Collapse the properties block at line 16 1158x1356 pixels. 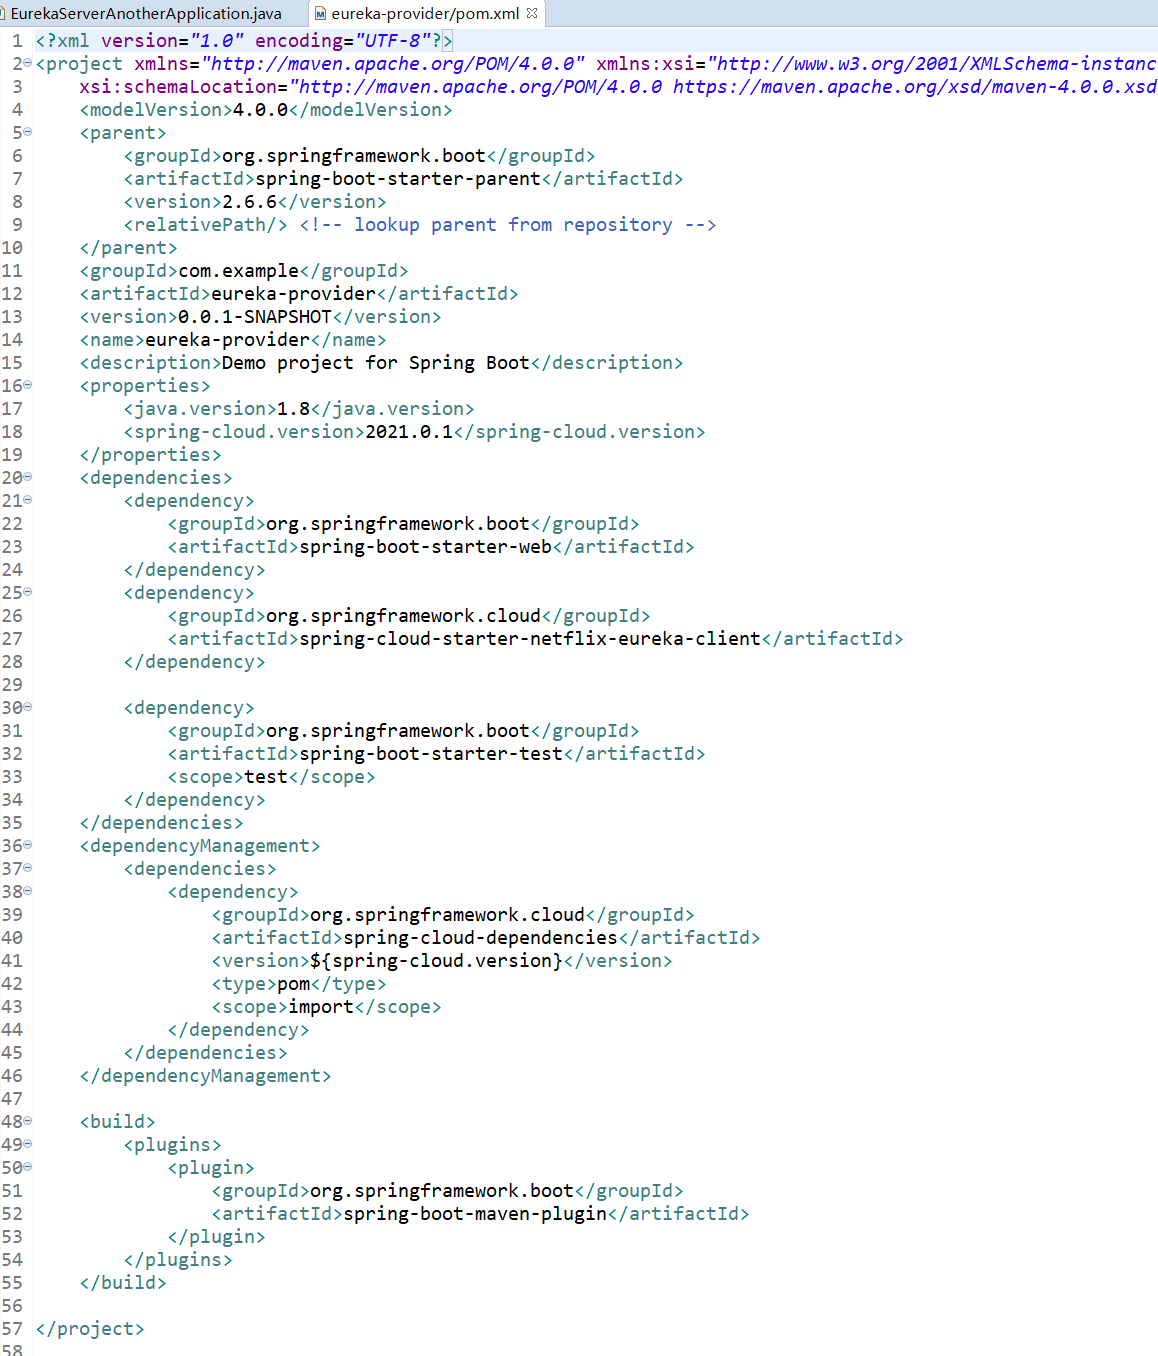point(28,385)
